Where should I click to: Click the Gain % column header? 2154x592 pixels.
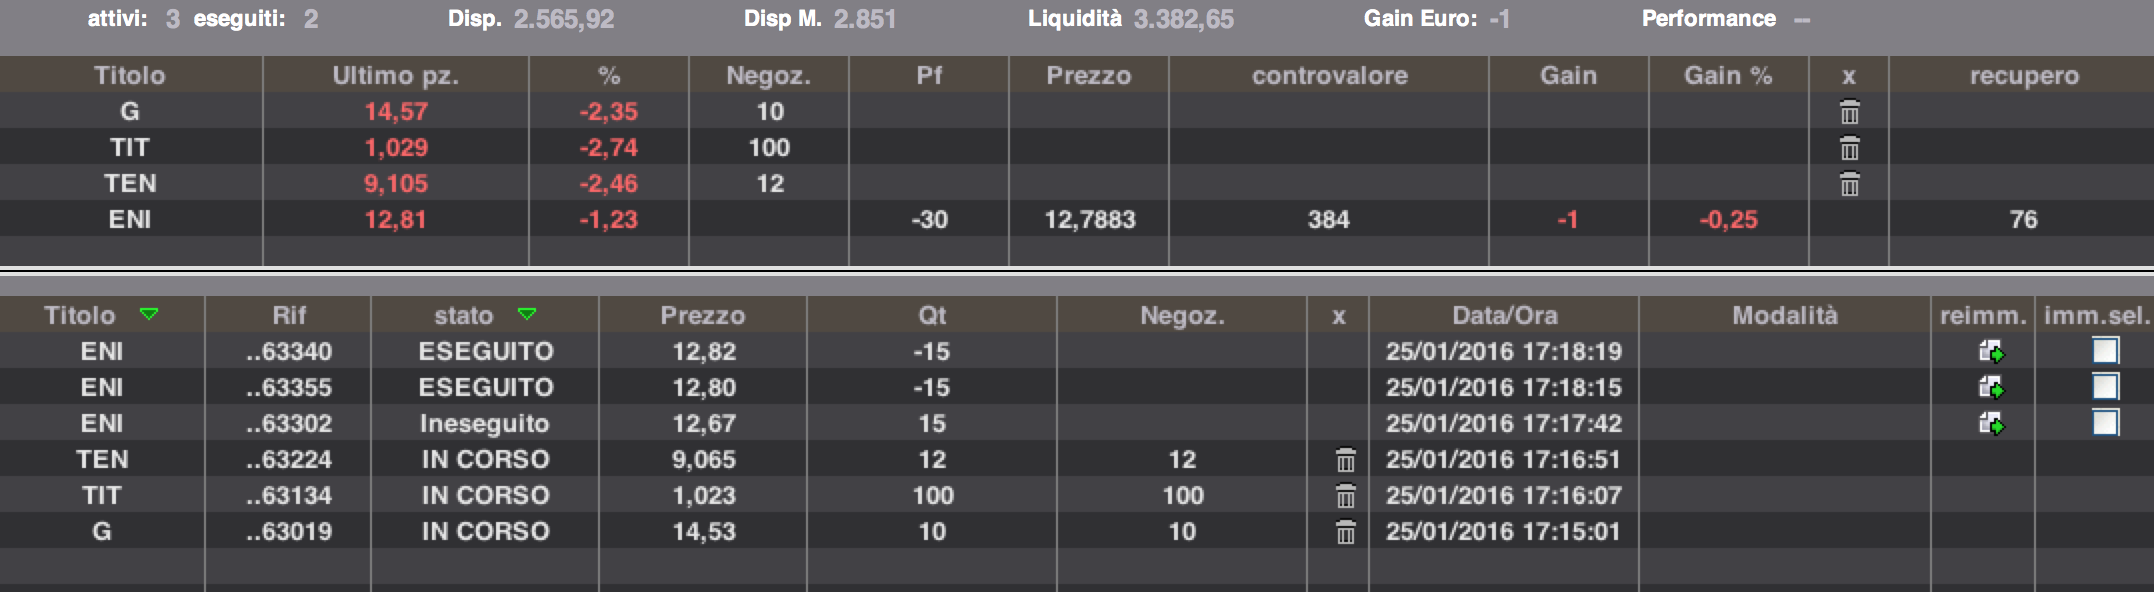[x=1727, y=76]
